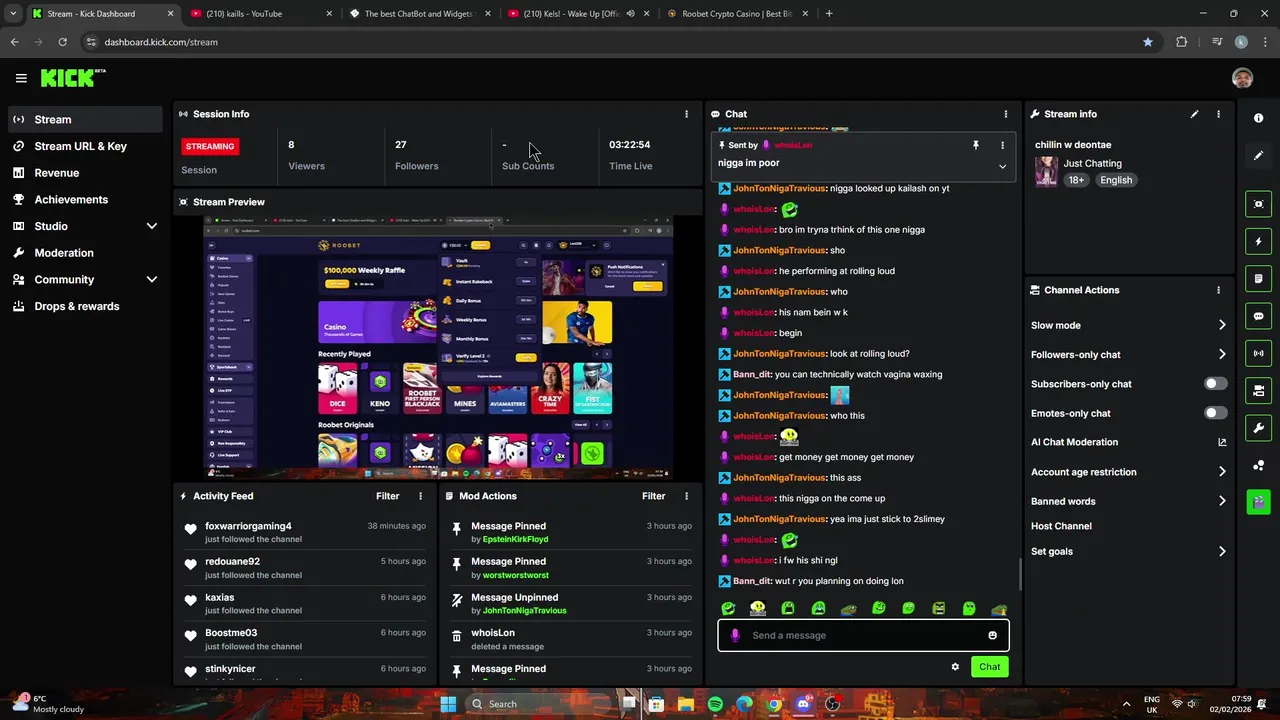Open Set goals arrow
Screen dimensions: 1280x720
[x=1222, y=551]
